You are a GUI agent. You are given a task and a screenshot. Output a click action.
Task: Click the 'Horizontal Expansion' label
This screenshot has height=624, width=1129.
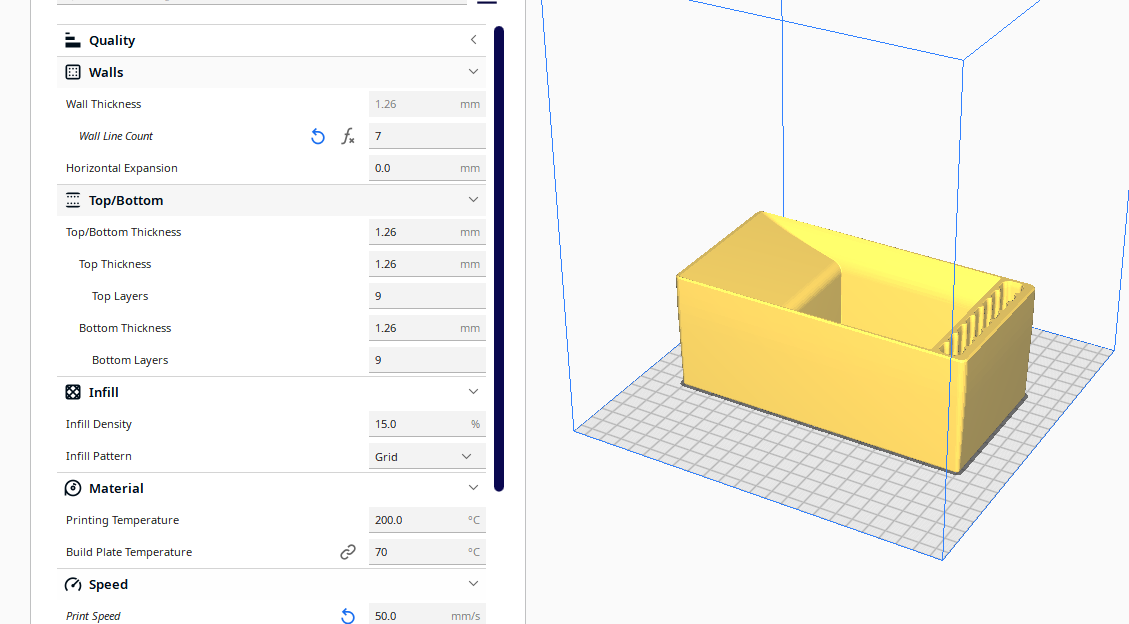[122, 168]
